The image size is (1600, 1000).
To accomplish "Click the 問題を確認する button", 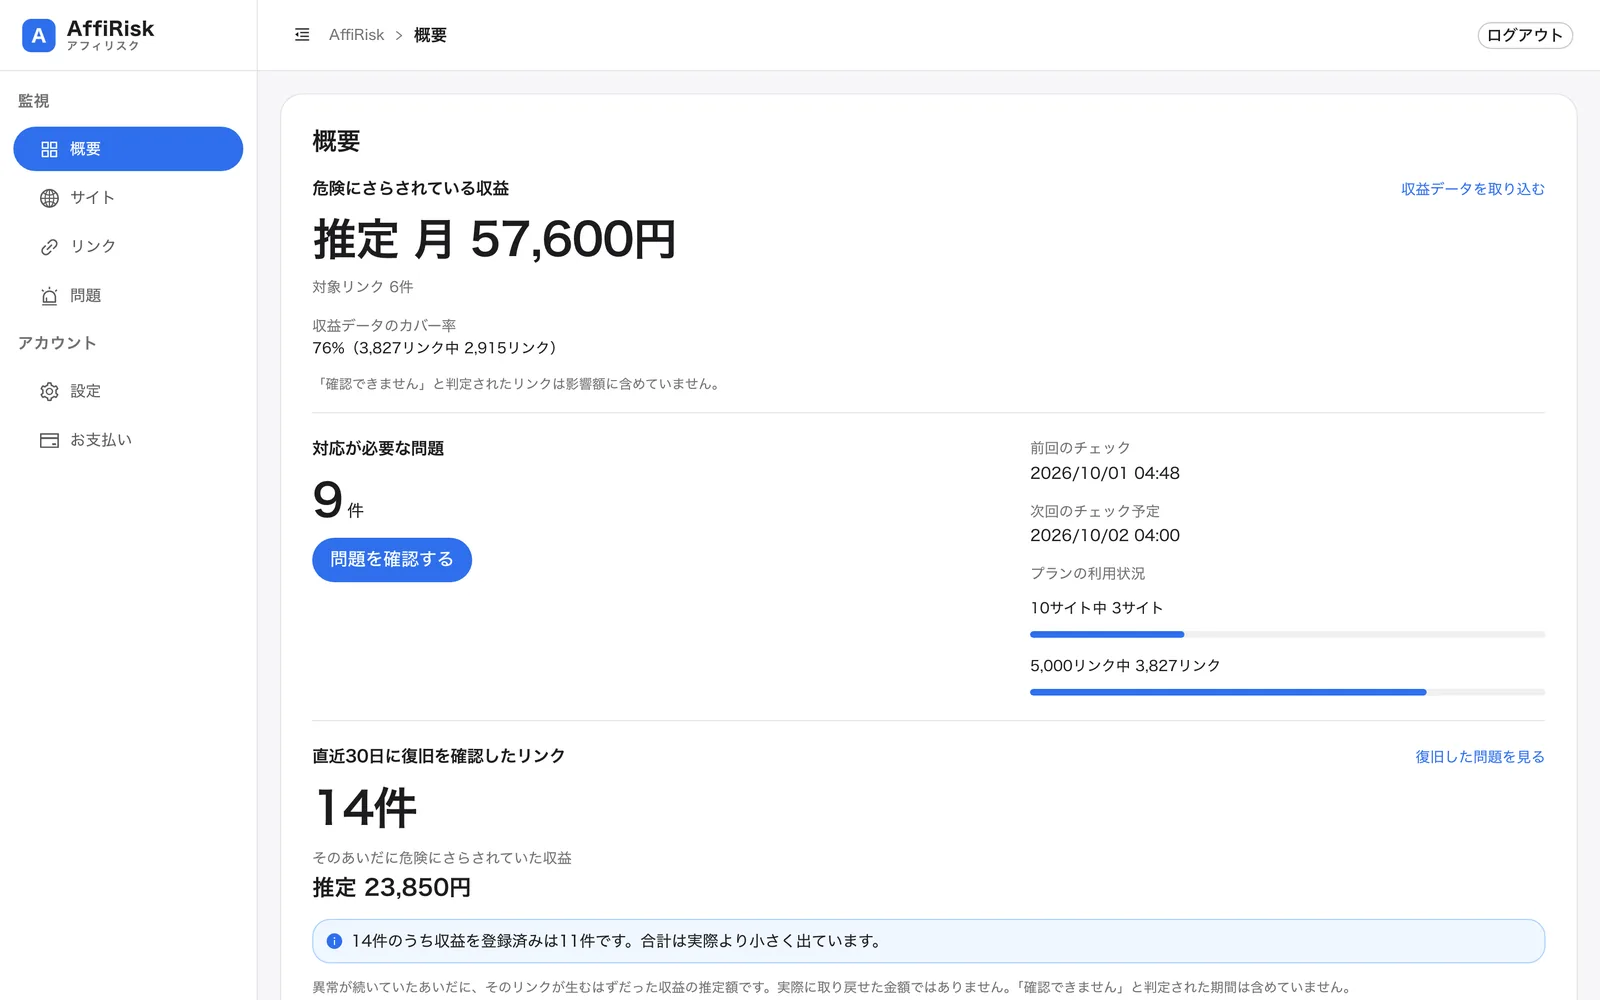I will click(x=392, y=560).
